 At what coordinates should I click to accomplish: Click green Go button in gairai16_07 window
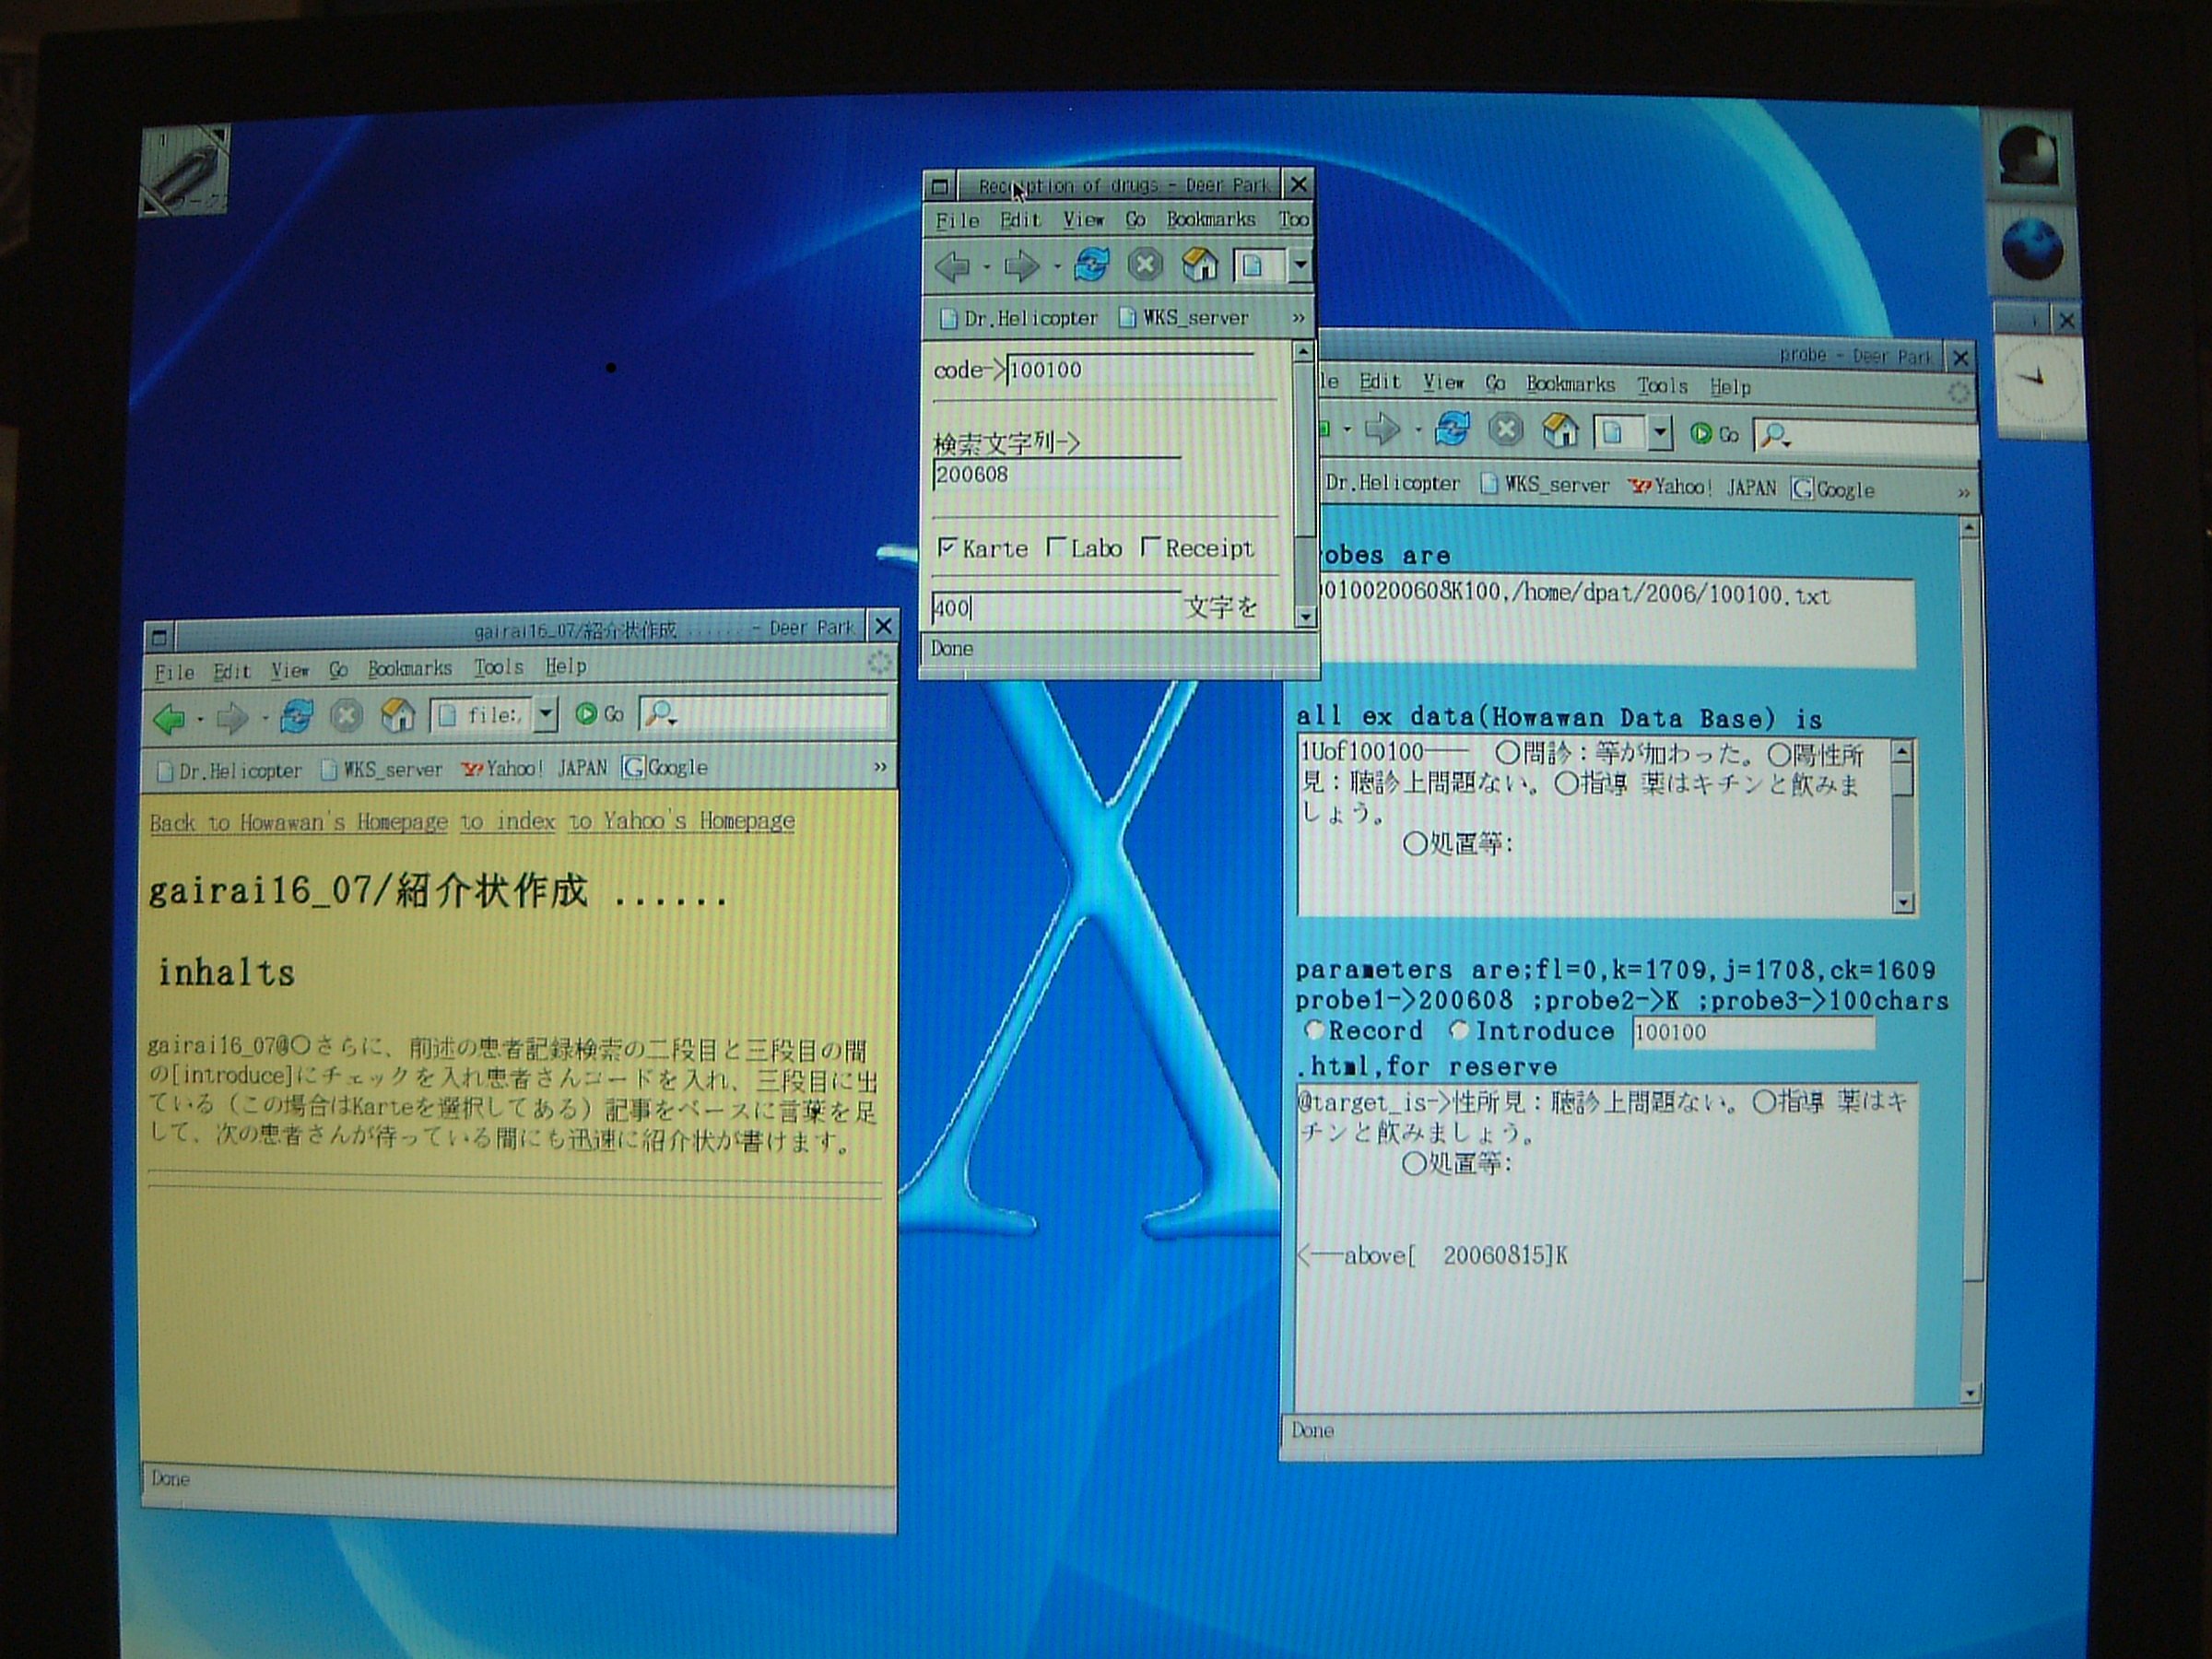599,714
